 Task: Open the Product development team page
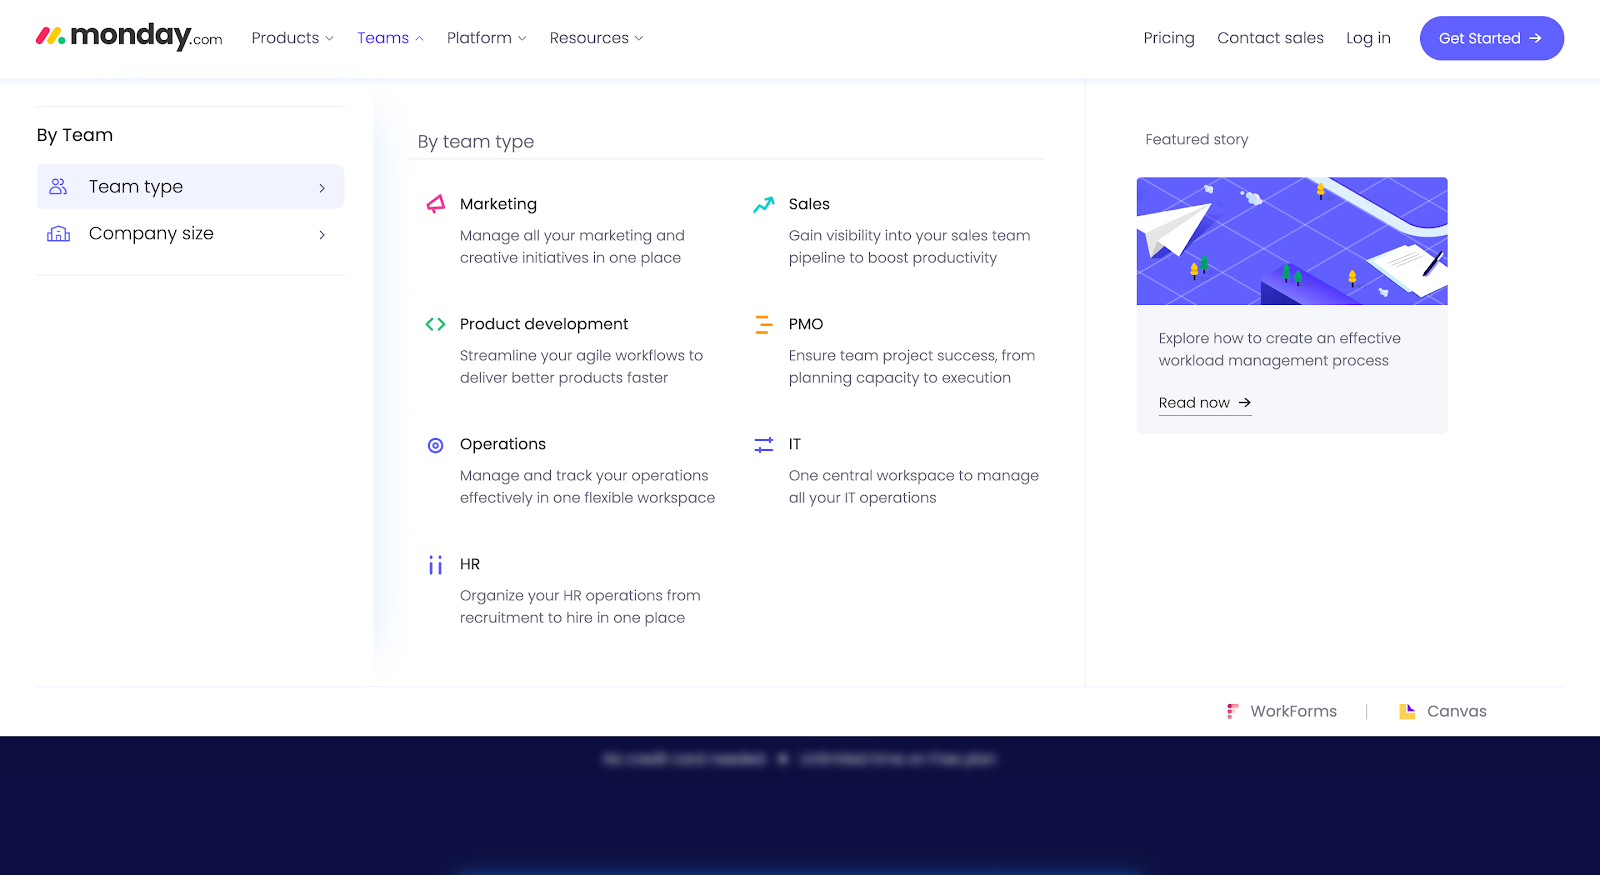tap(544, 324)
